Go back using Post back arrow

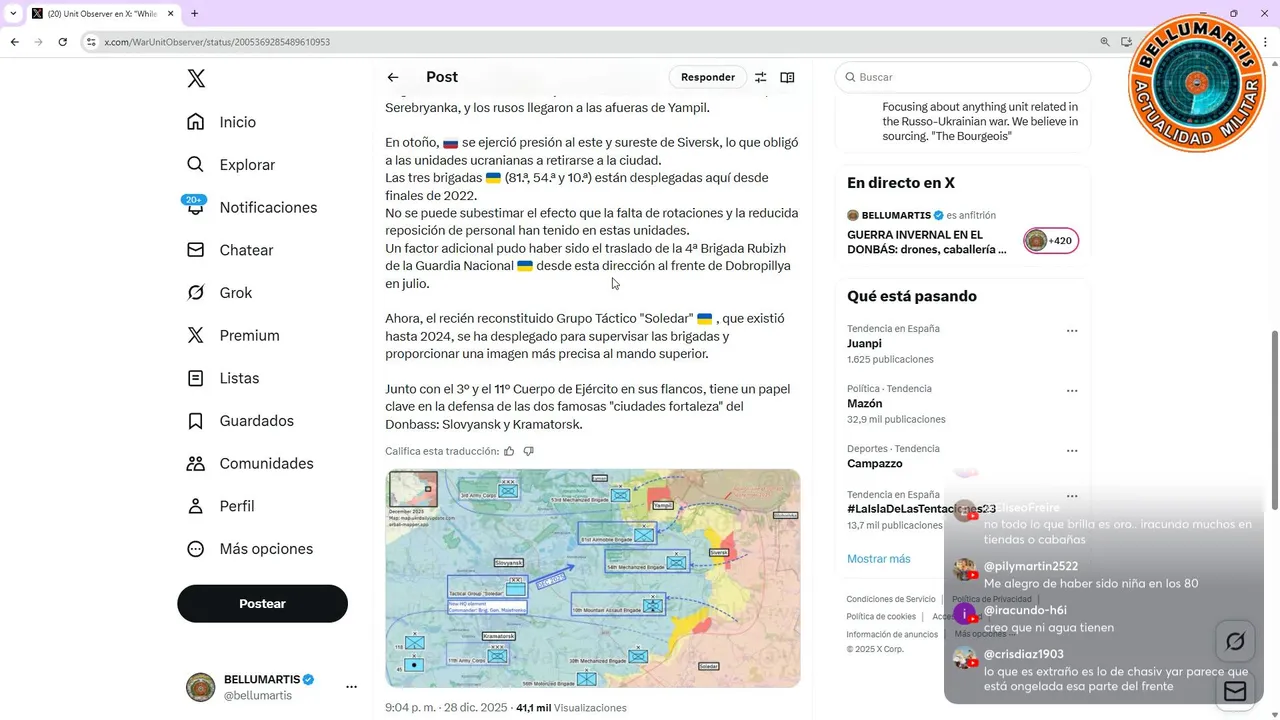point(393,77)
